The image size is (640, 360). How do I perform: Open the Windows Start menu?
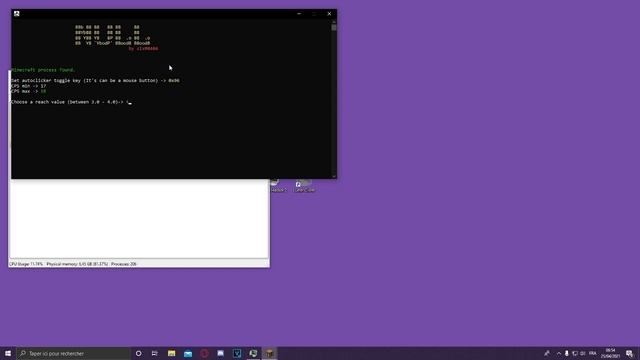(x=8, y=353)
